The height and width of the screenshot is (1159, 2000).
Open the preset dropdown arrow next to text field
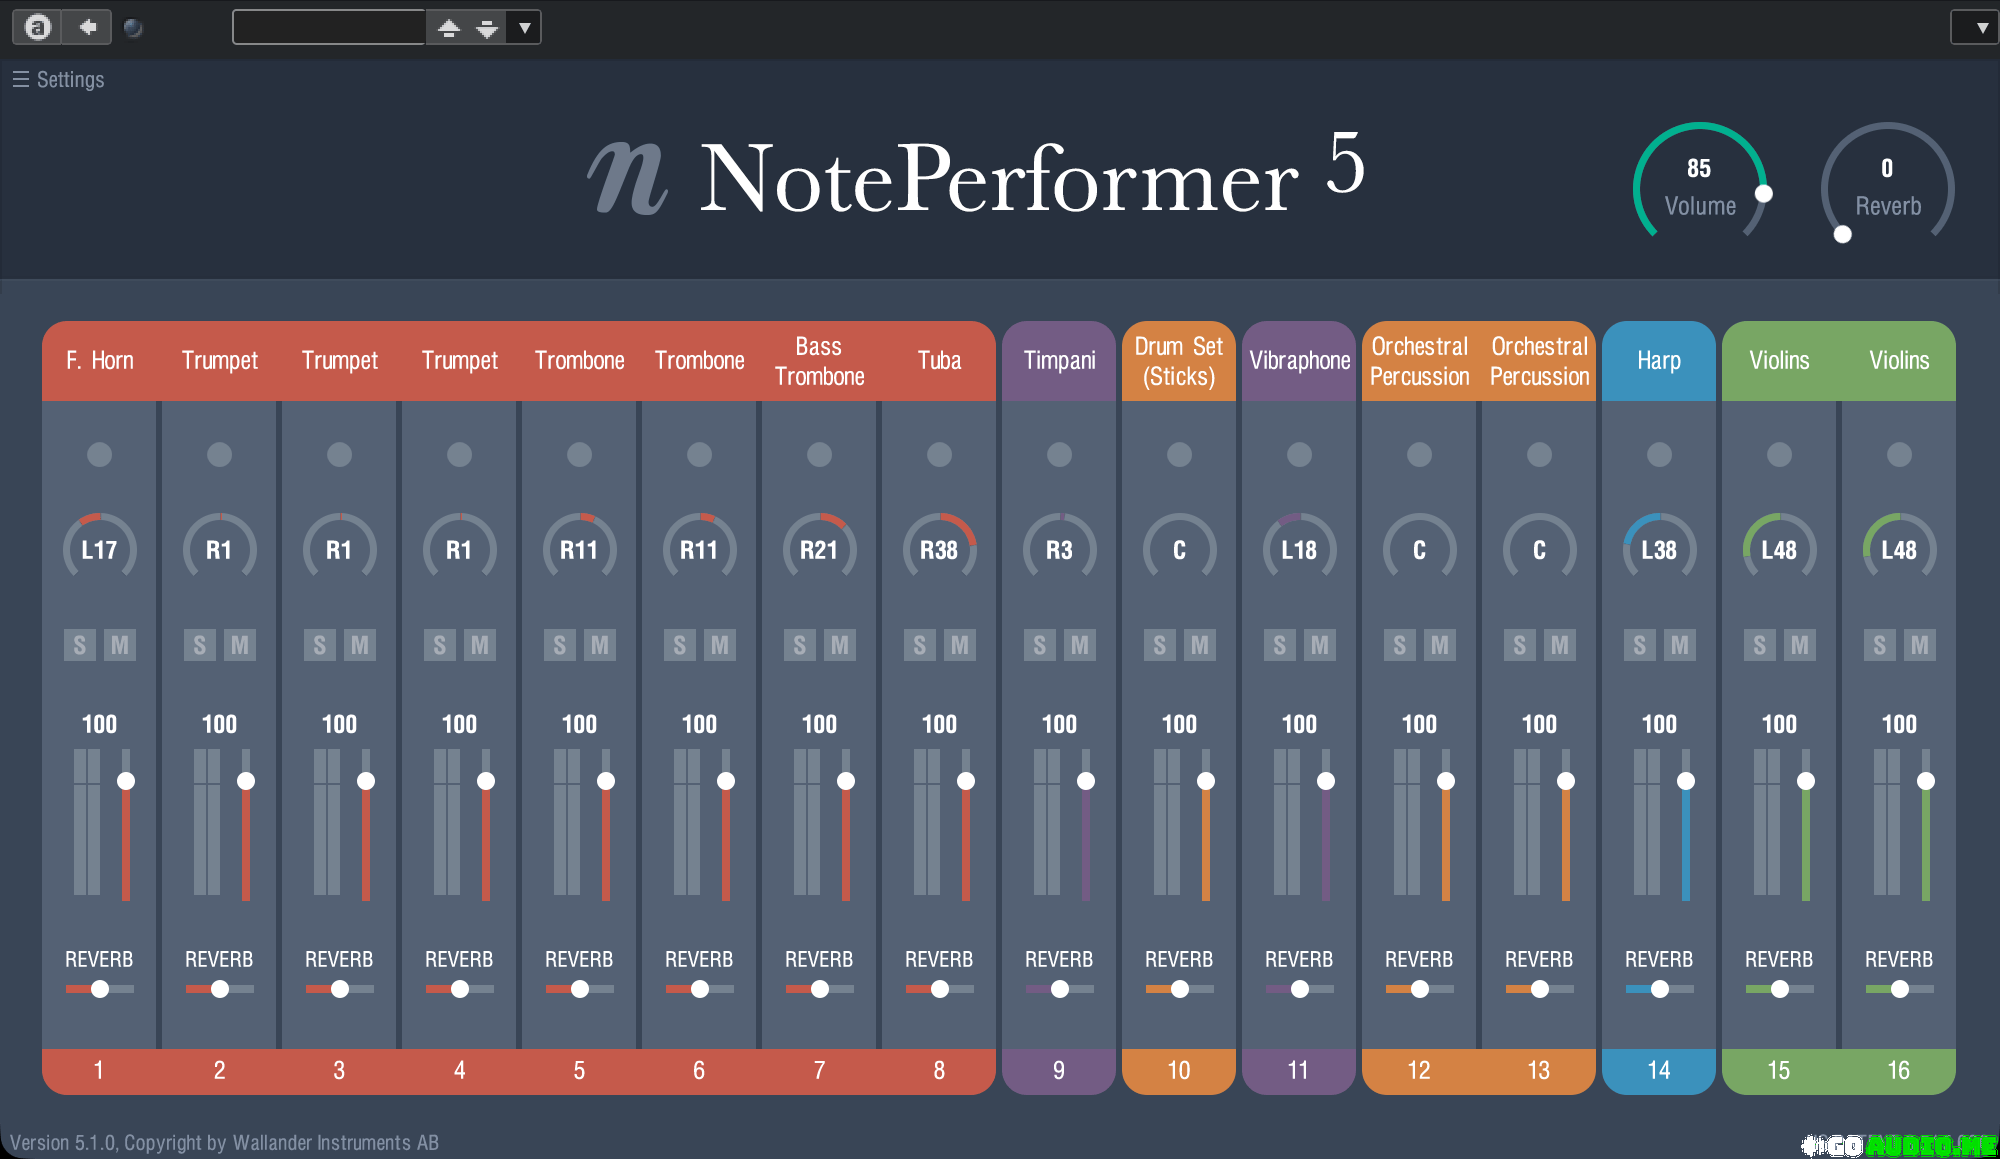tap(524, 28)
